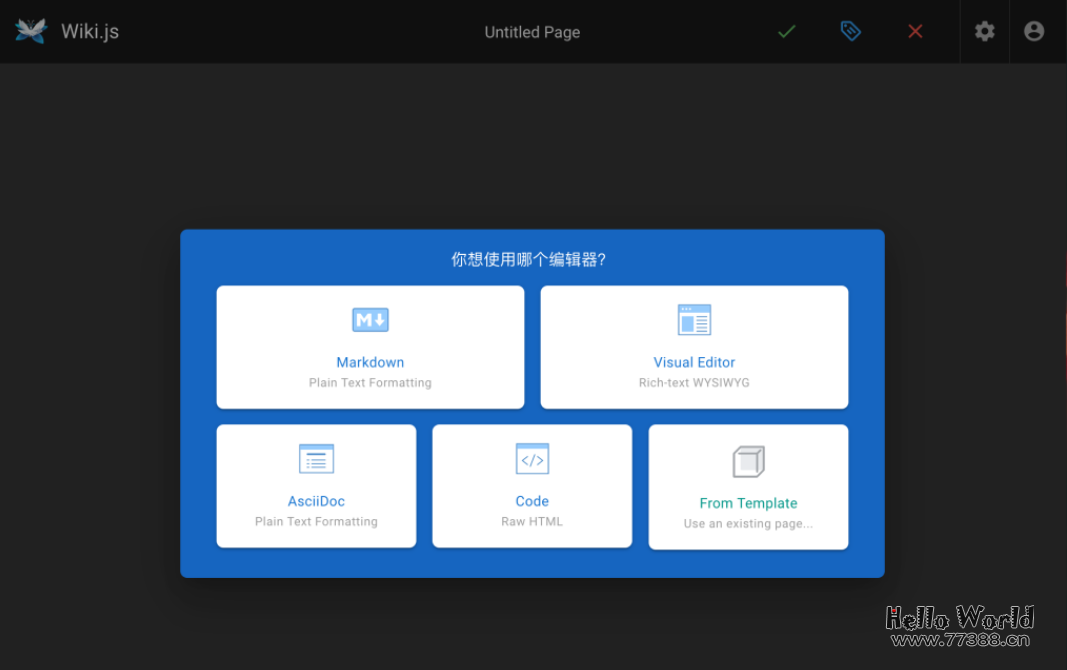1067x670 pixels.
Task: Select the From Template cube icon
Action: [x=748, y=461]
